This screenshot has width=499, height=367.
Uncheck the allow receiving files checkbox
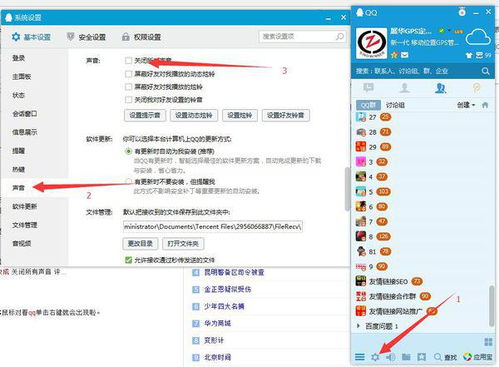pos(128,260)
